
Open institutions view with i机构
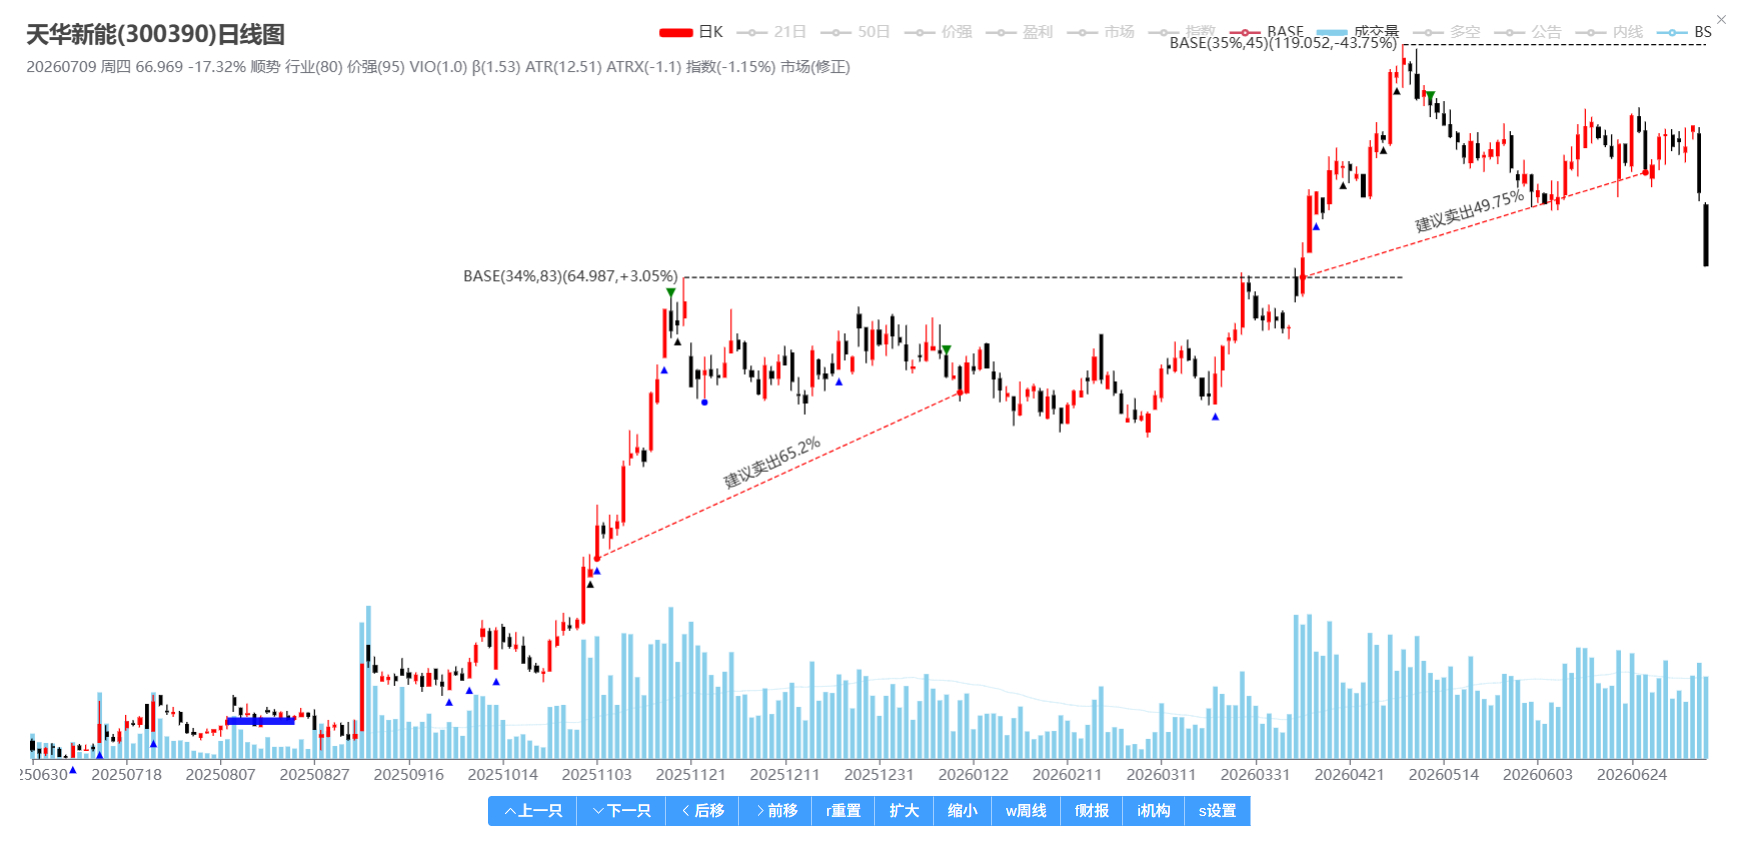[x=1154, y=811]
